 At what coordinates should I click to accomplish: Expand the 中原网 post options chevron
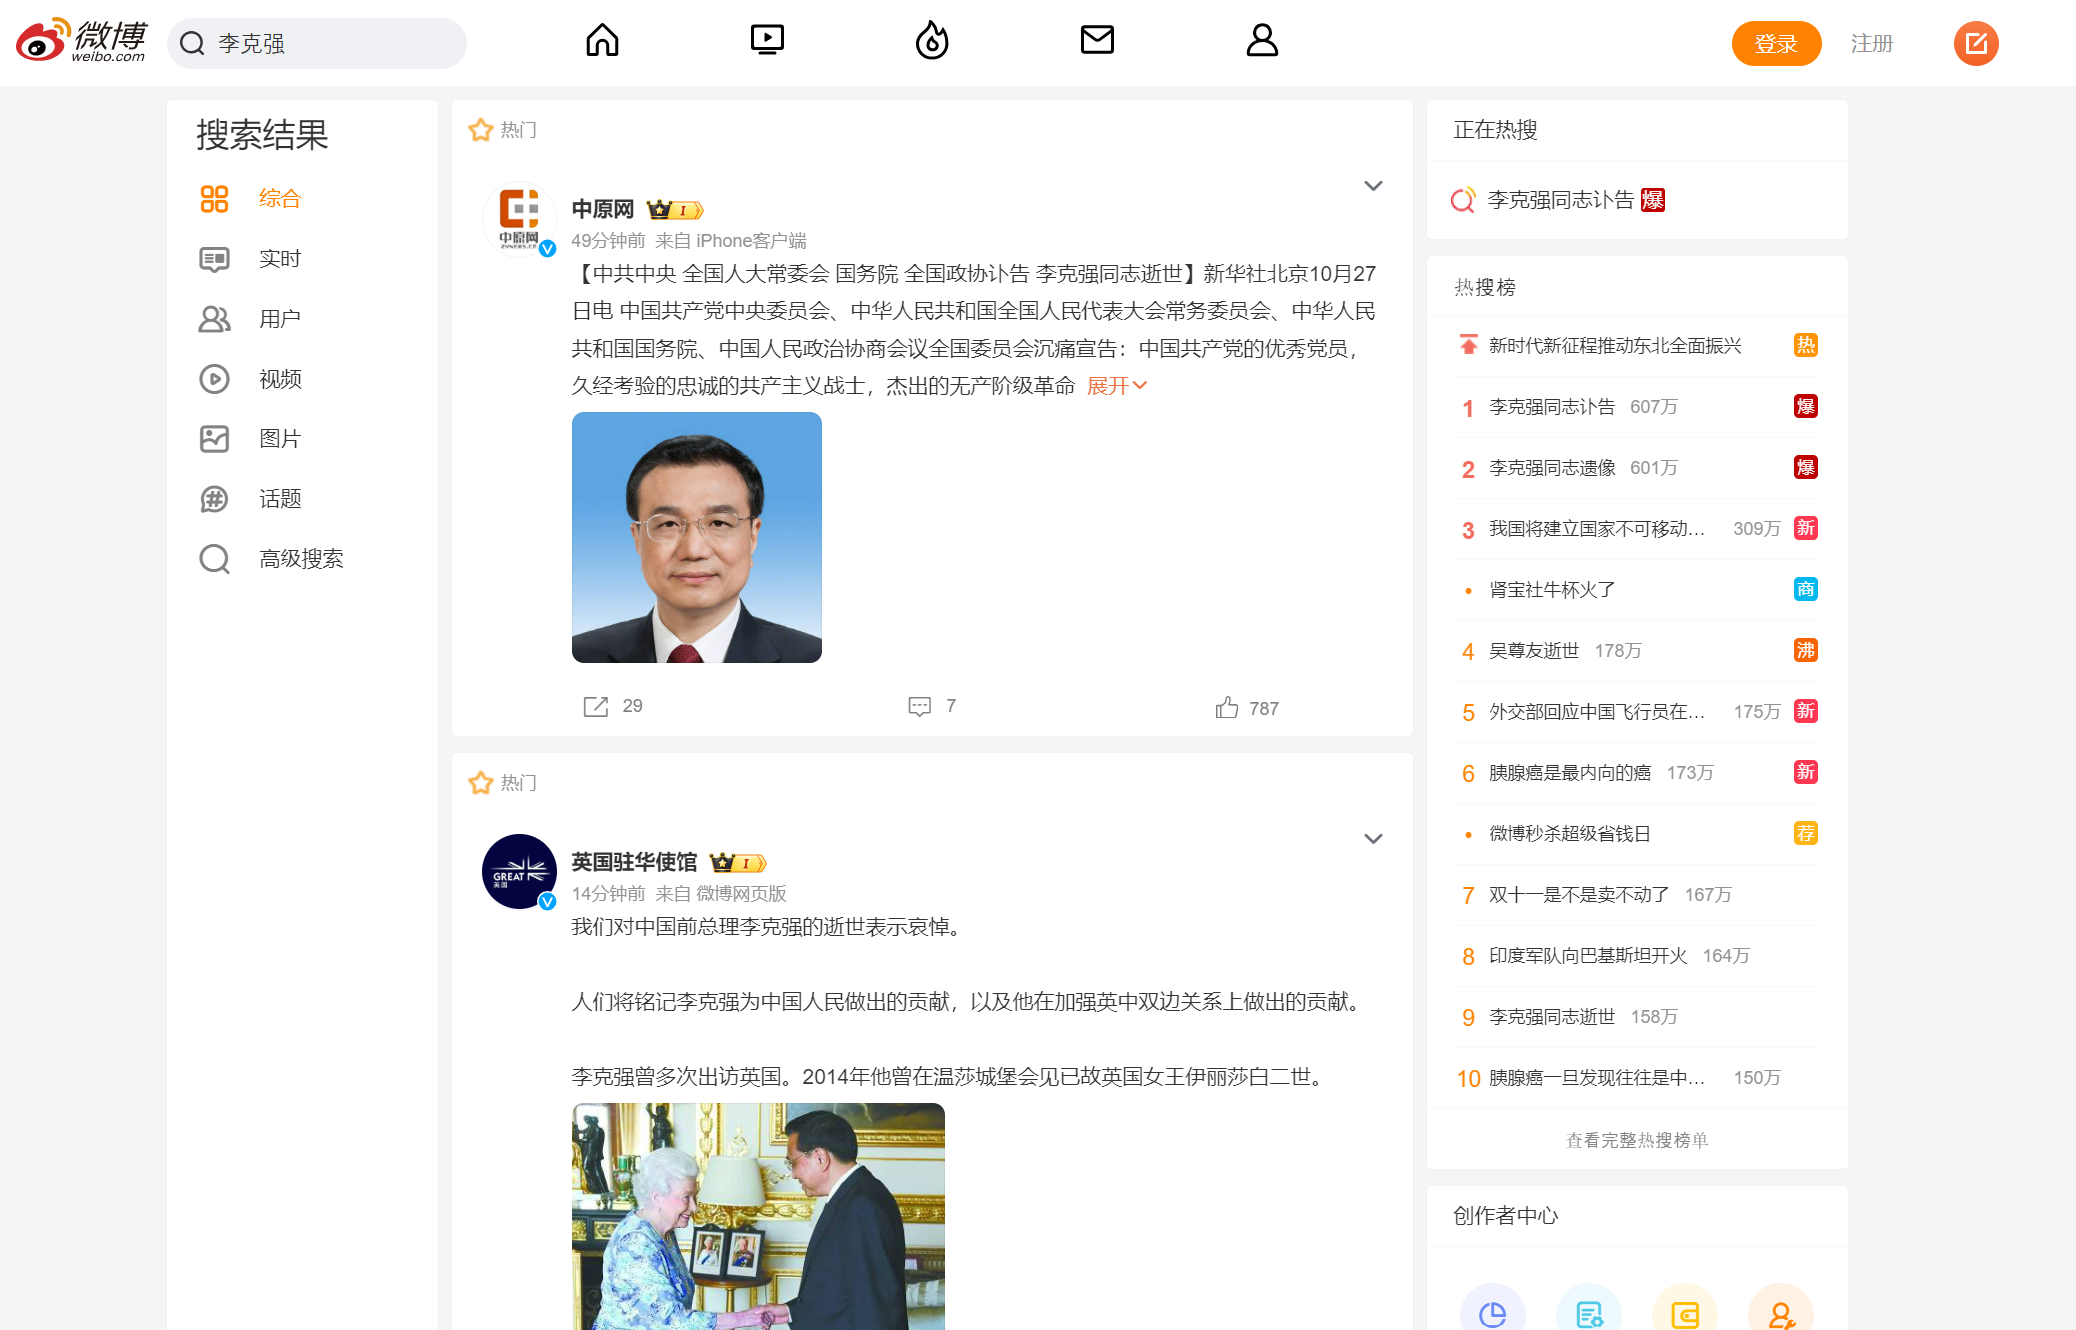tap(1373, 186)
